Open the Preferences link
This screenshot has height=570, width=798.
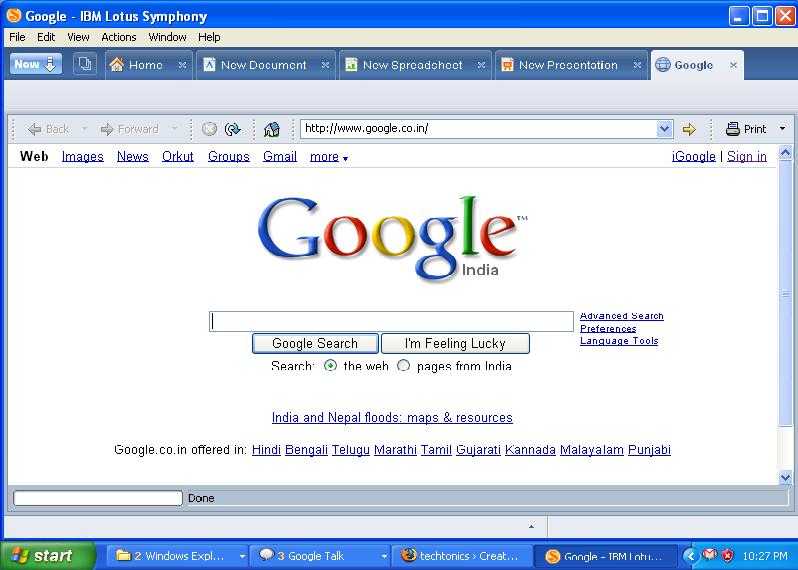tap(608, 329)
